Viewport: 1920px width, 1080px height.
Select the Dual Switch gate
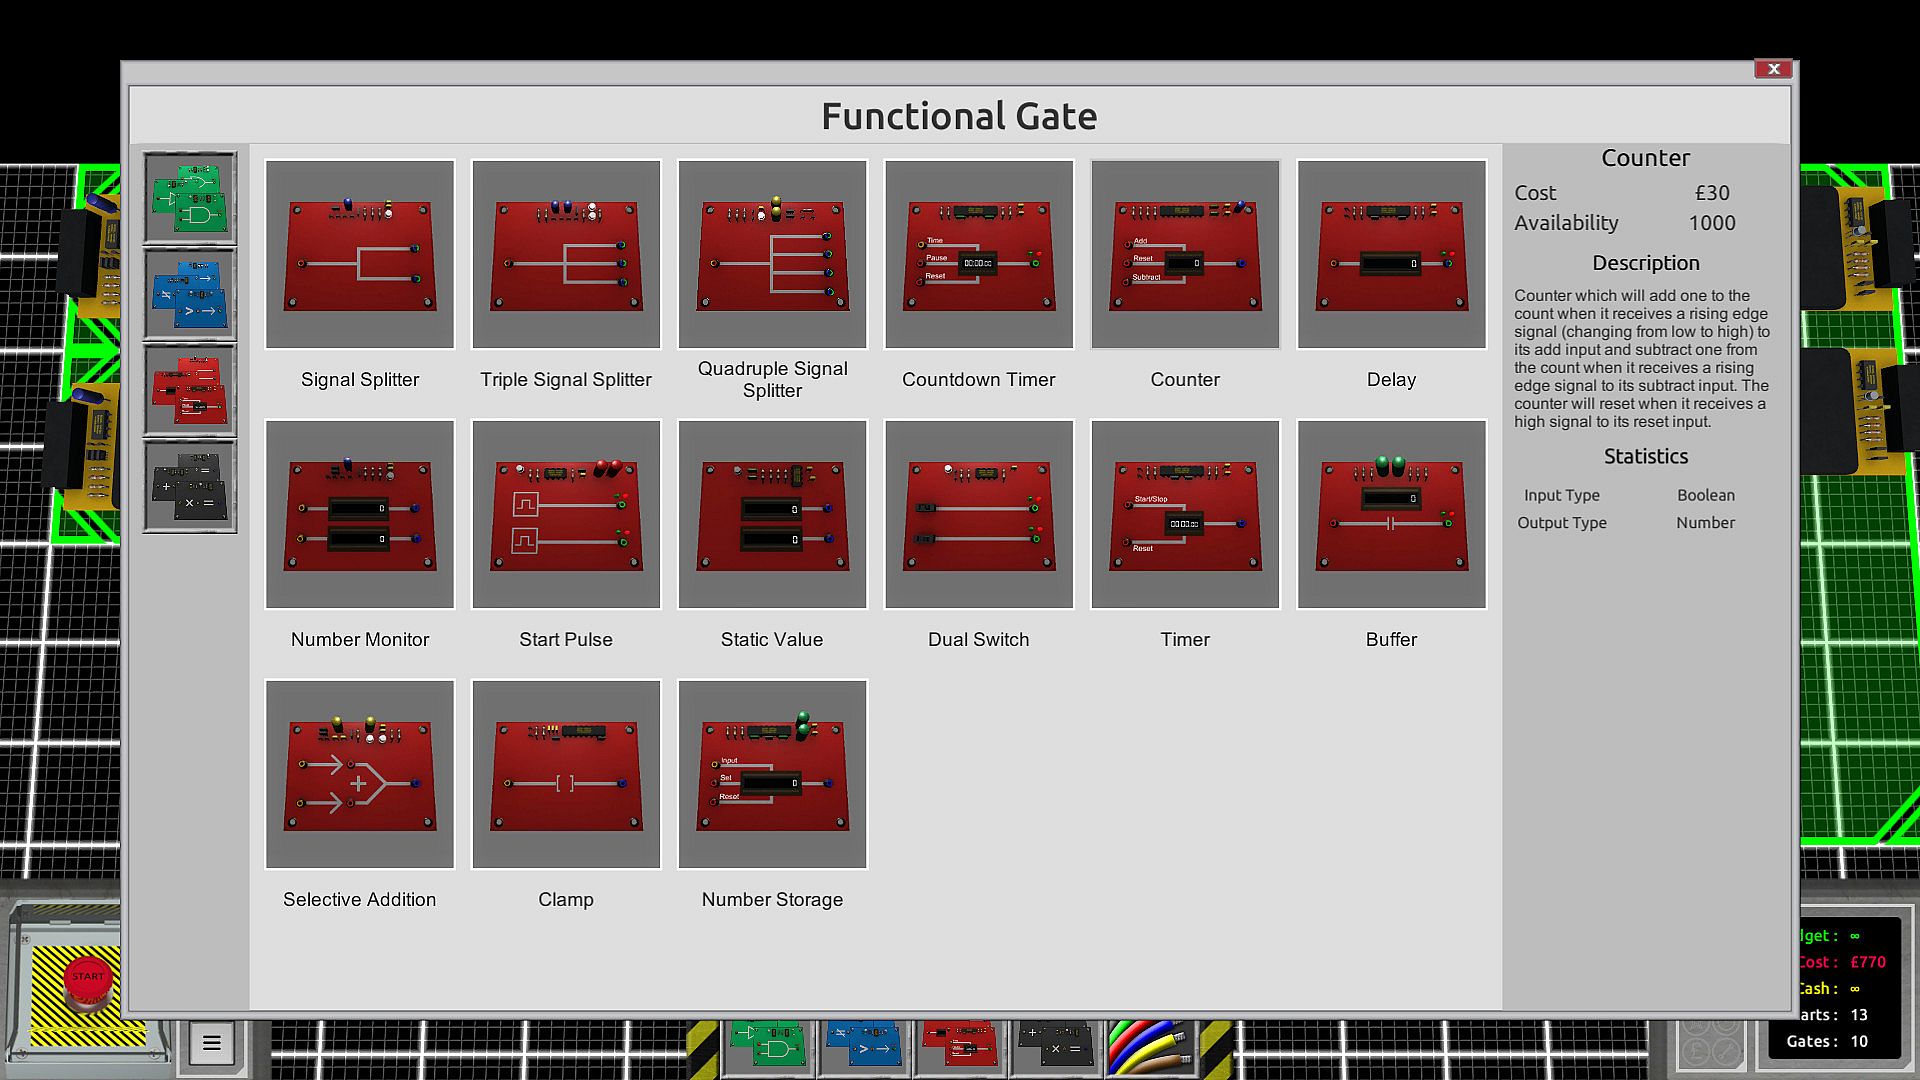(979, 515)
